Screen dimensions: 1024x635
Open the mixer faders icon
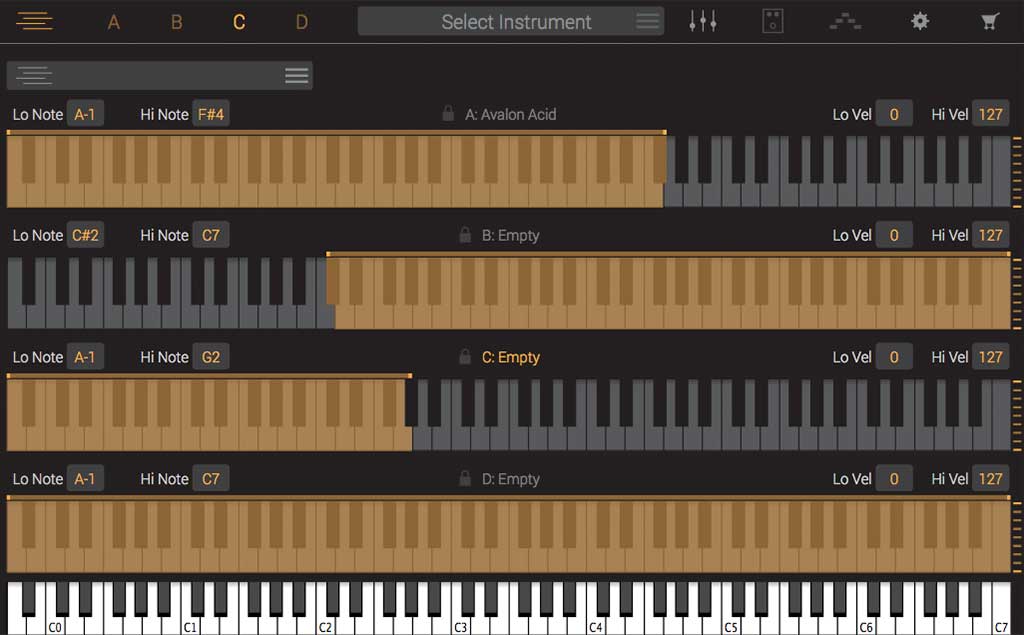click(703, 21)
